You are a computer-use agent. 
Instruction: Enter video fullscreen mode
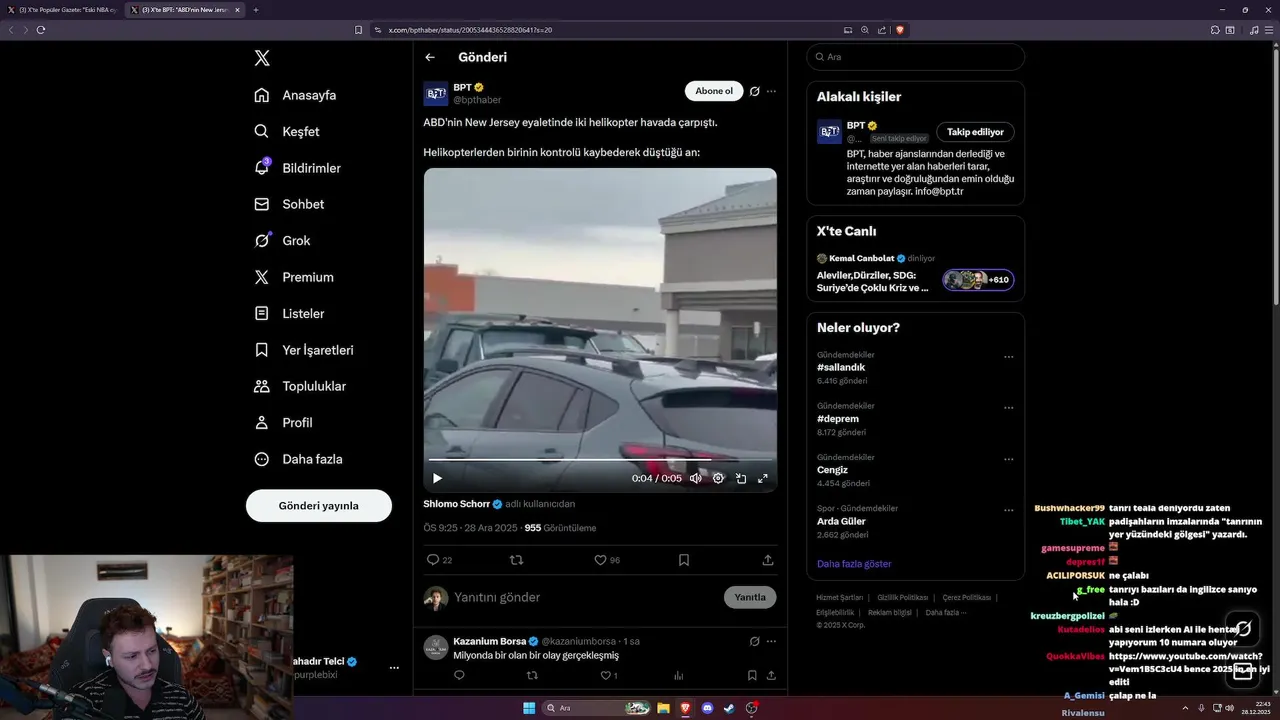(x=763, y=478)
